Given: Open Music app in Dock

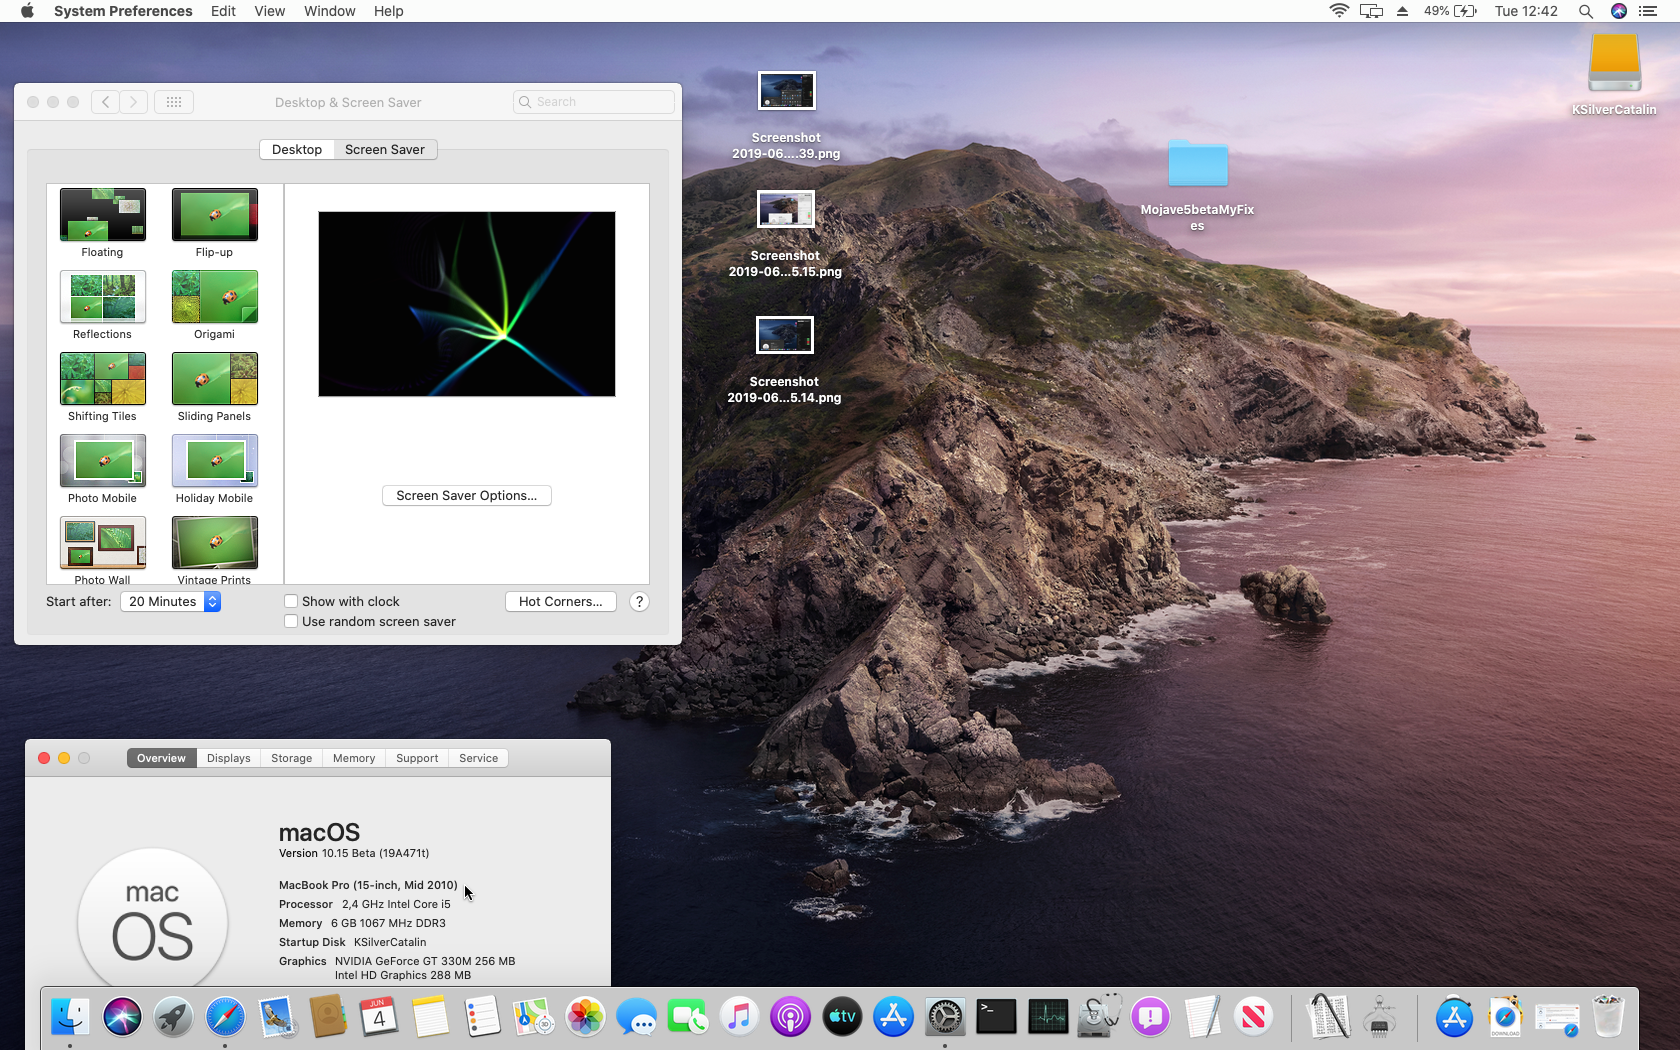Looking at the screenshot, I should click(x=739, y=1018).
